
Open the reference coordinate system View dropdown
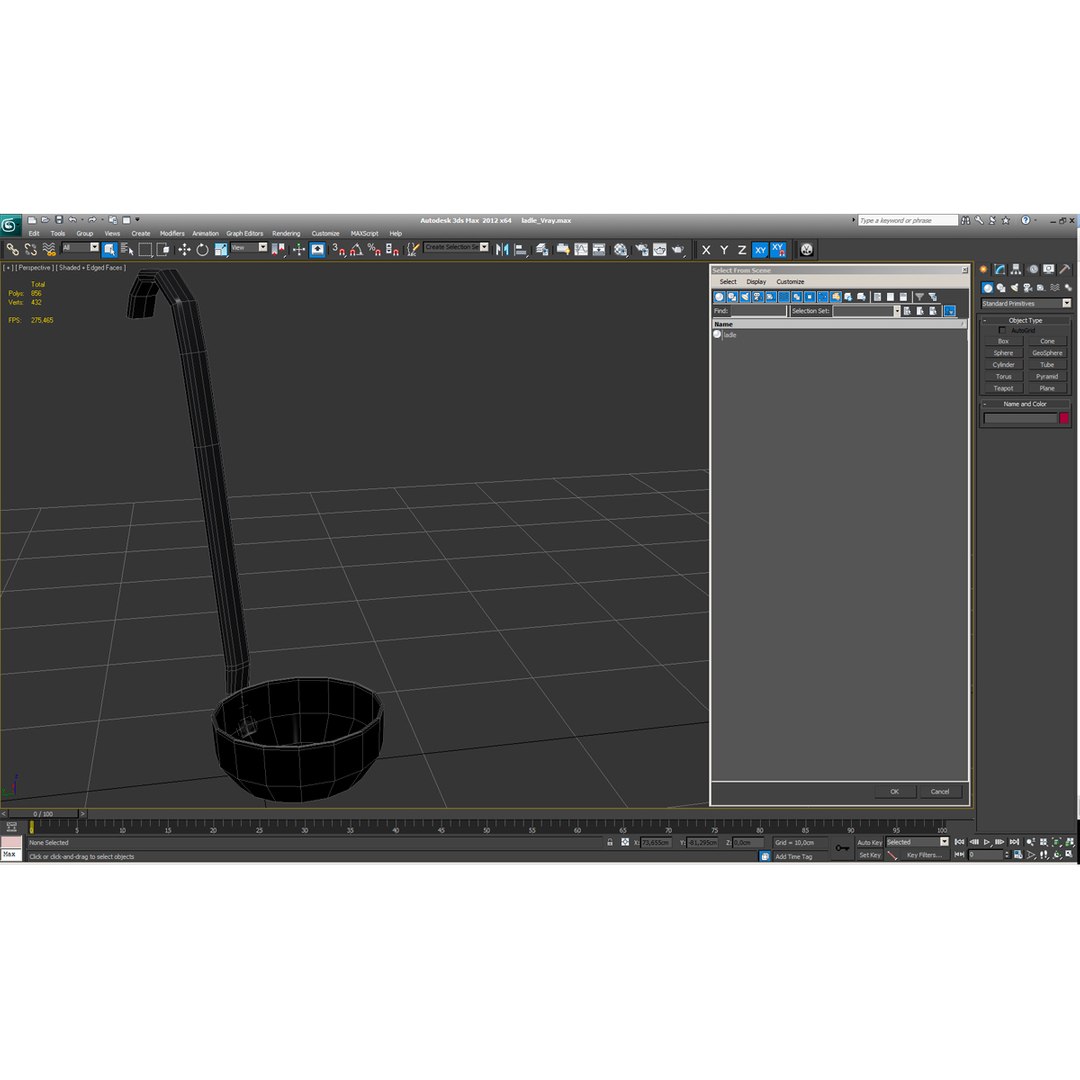[x=249, y=247]
